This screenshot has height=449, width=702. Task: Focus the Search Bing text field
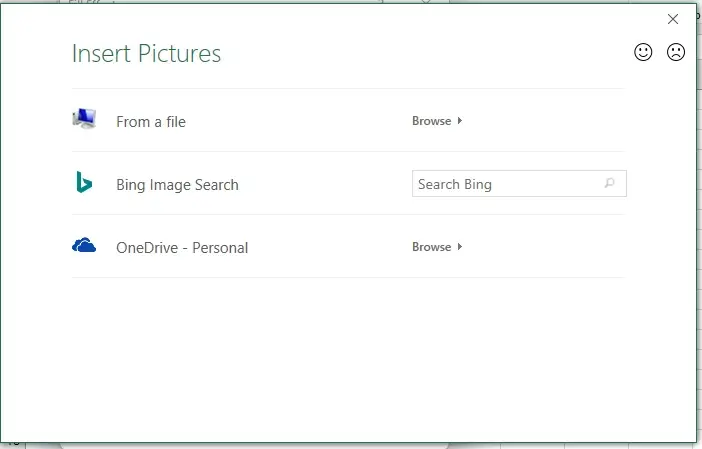tap(505, 184)
